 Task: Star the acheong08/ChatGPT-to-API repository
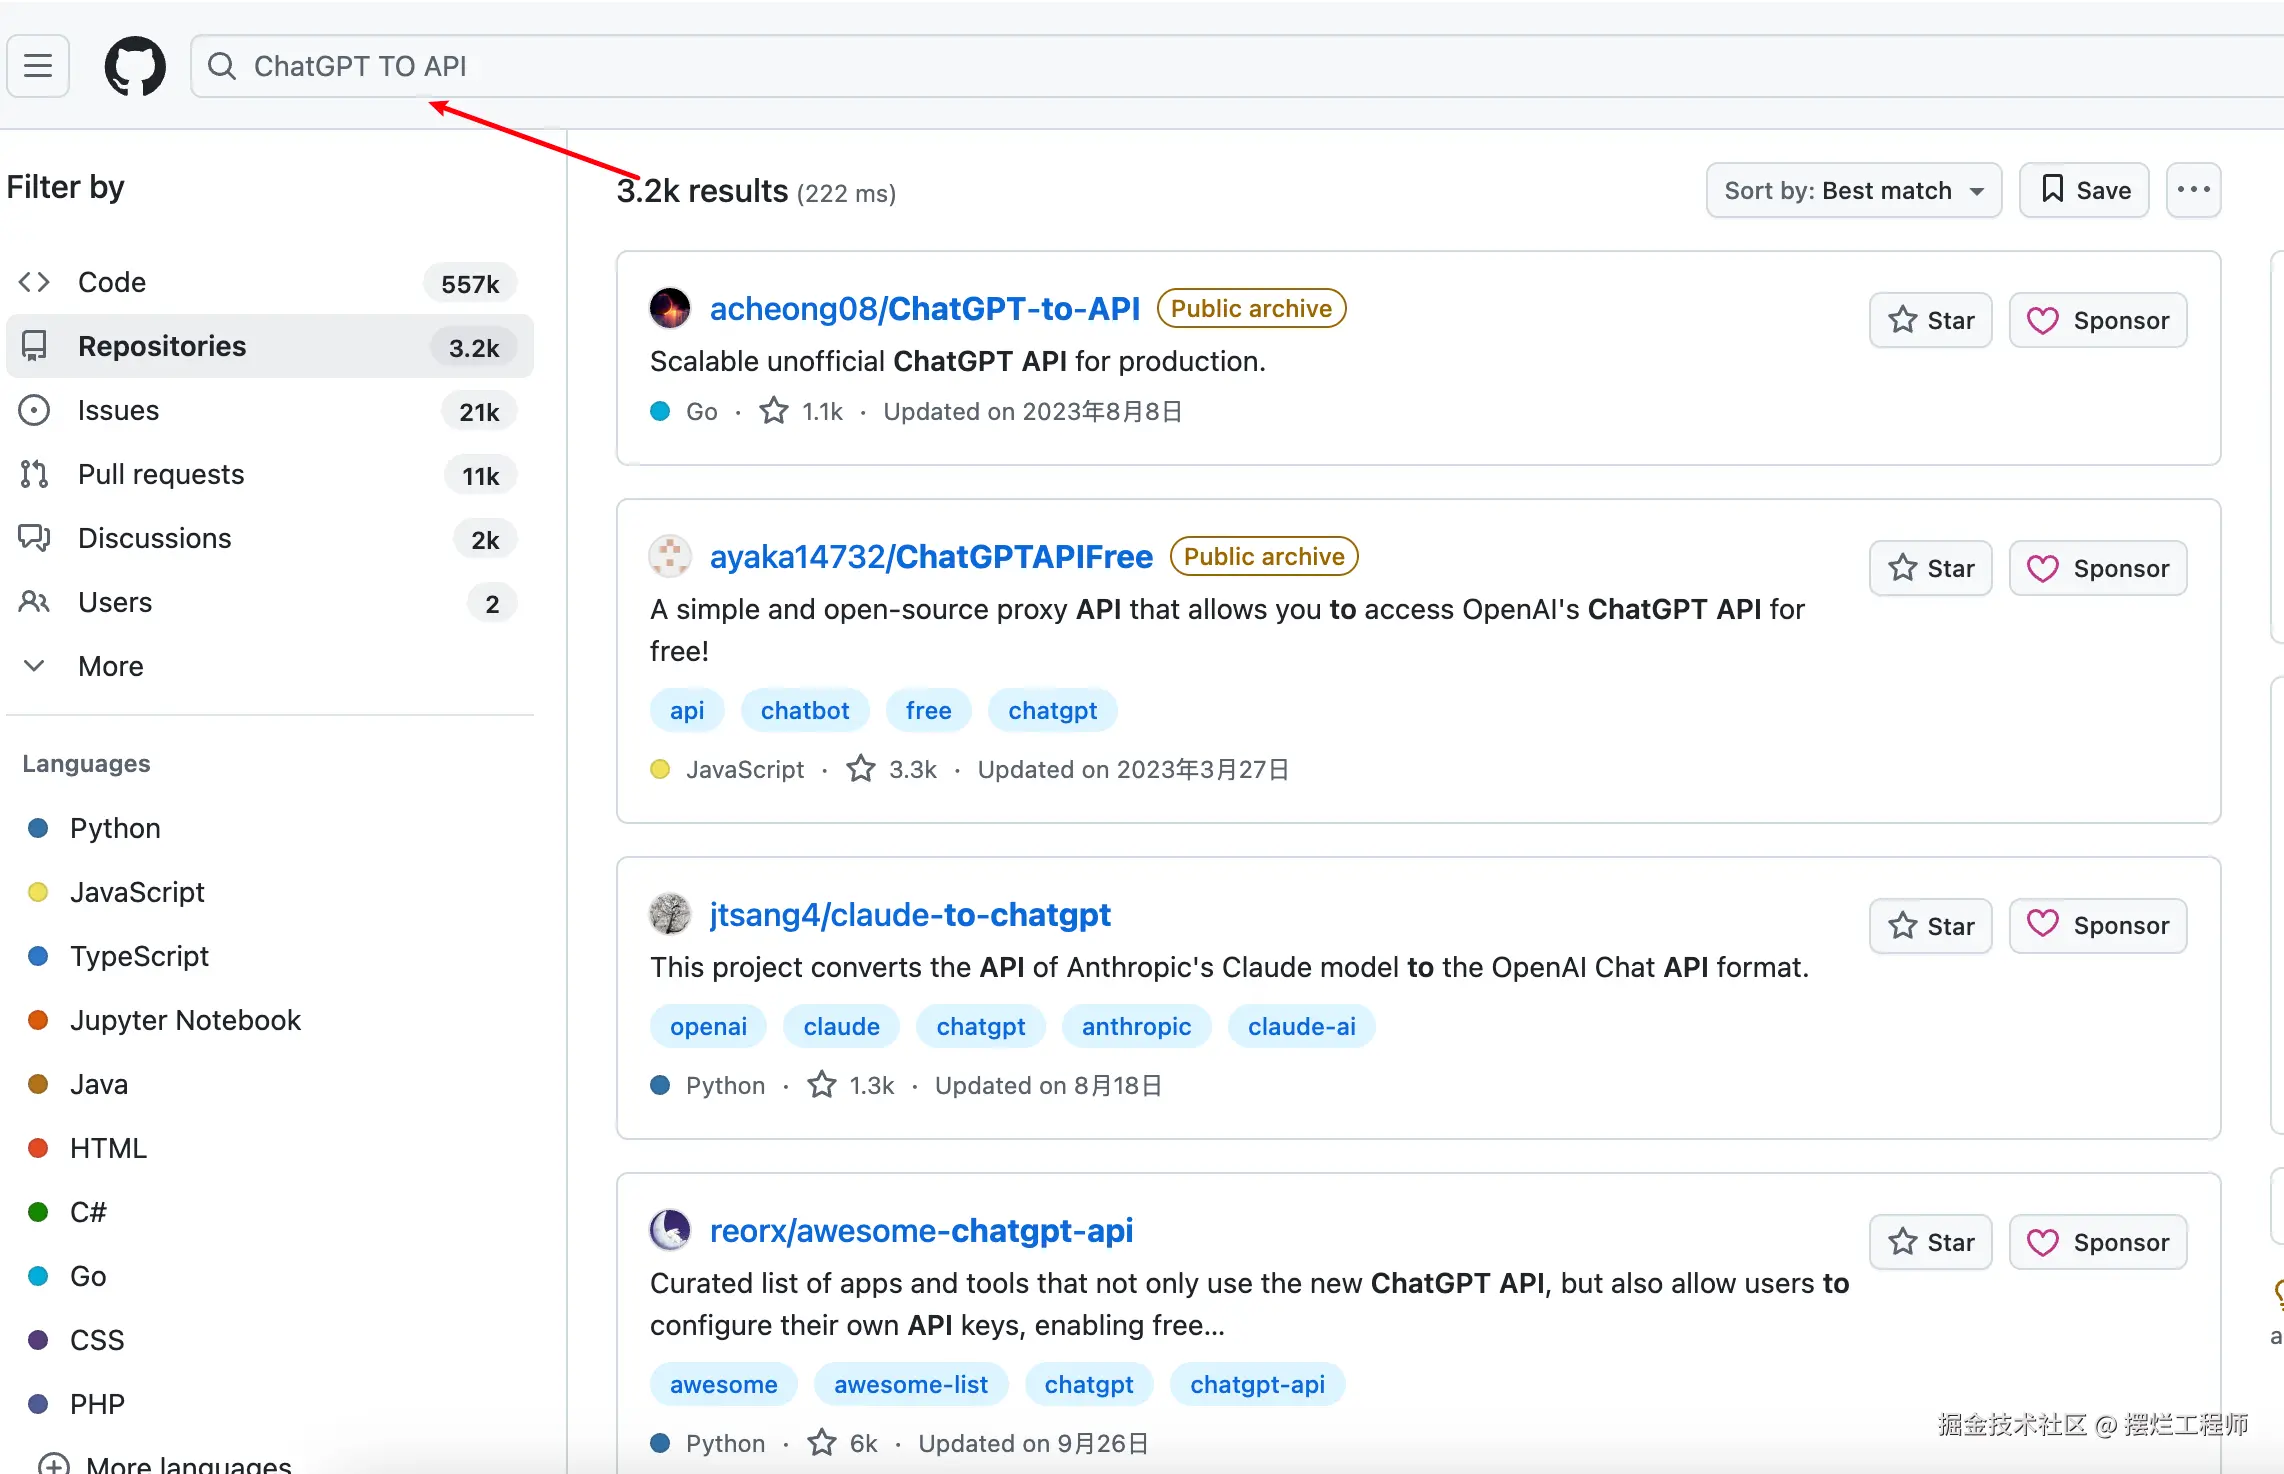pyautogui.click(x=1930, y=320)
